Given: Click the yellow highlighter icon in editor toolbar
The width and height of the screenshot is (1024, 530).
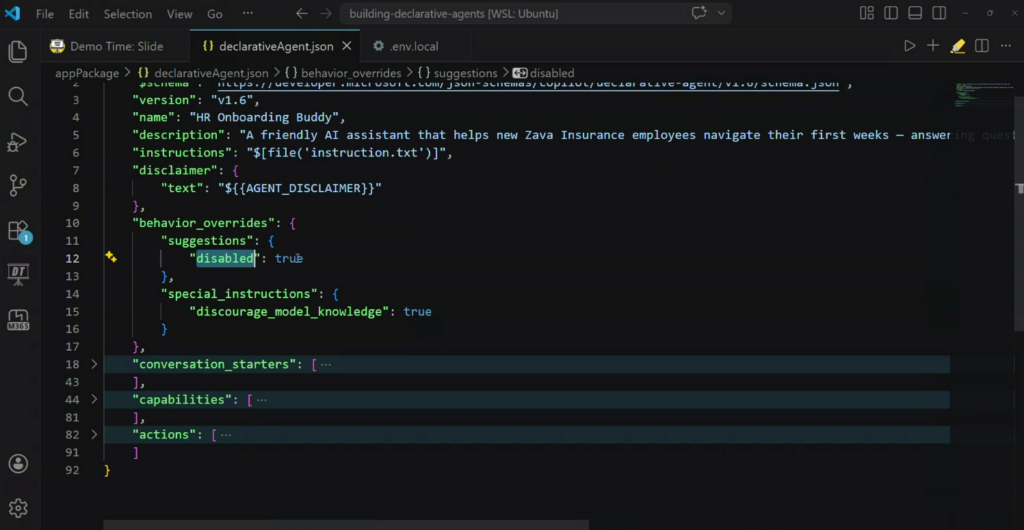Looking at the screenshot, I should click(x=957, y=46).
